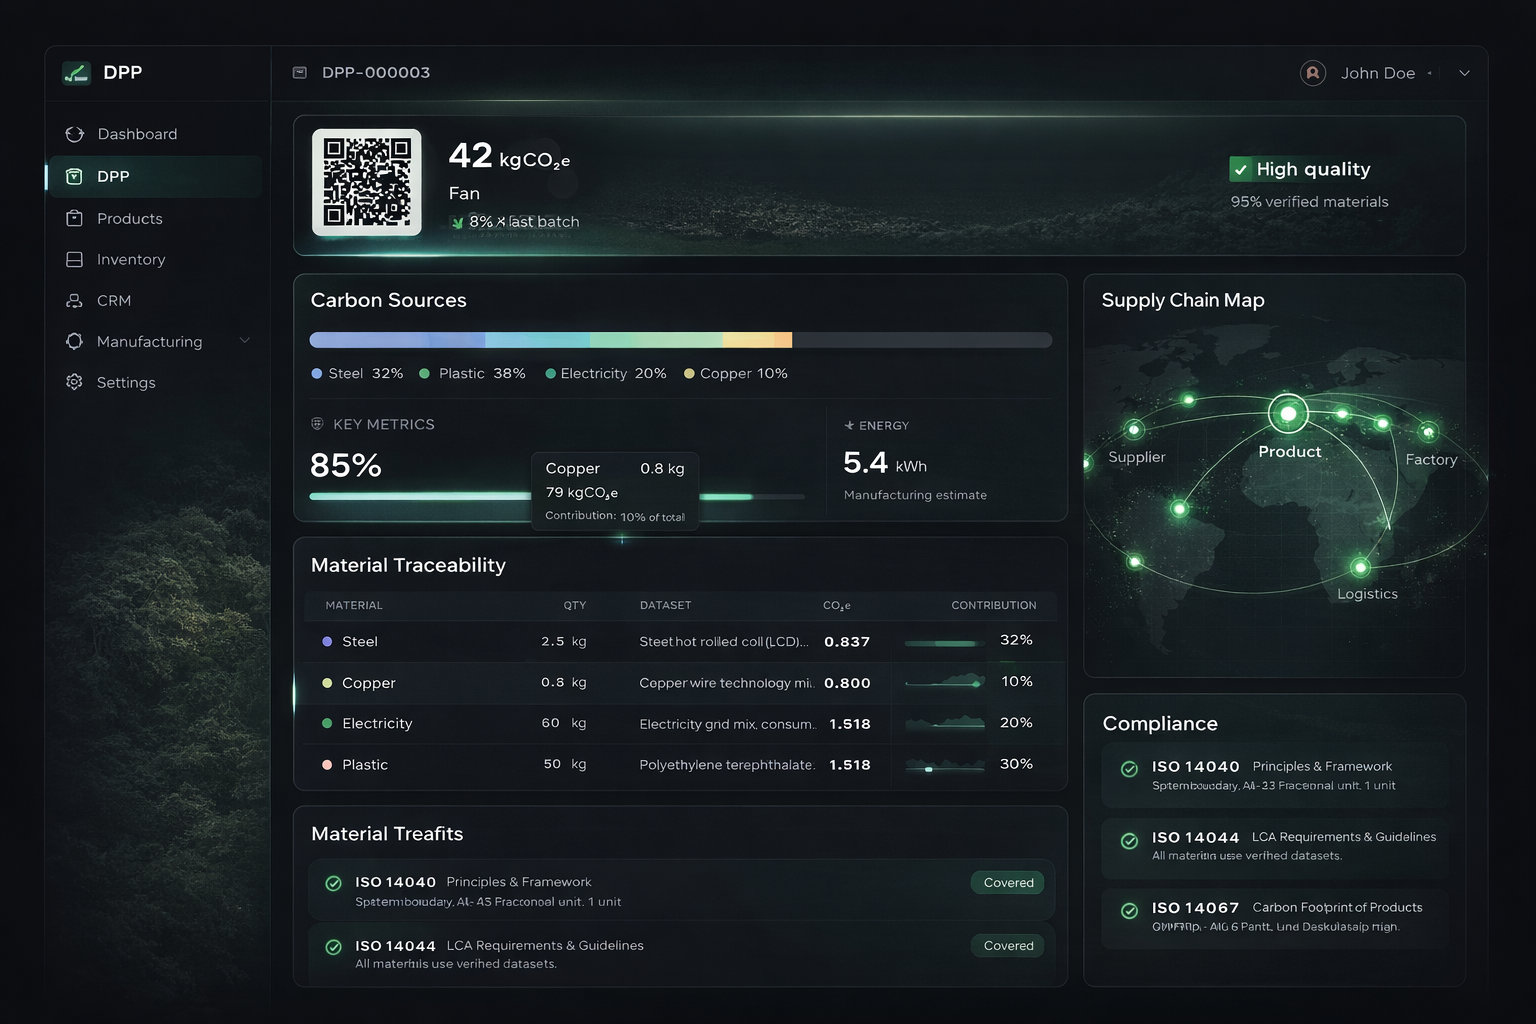Click the High quality verified checkbox
1536x1024 pixels.
[x=1241, y=168]
